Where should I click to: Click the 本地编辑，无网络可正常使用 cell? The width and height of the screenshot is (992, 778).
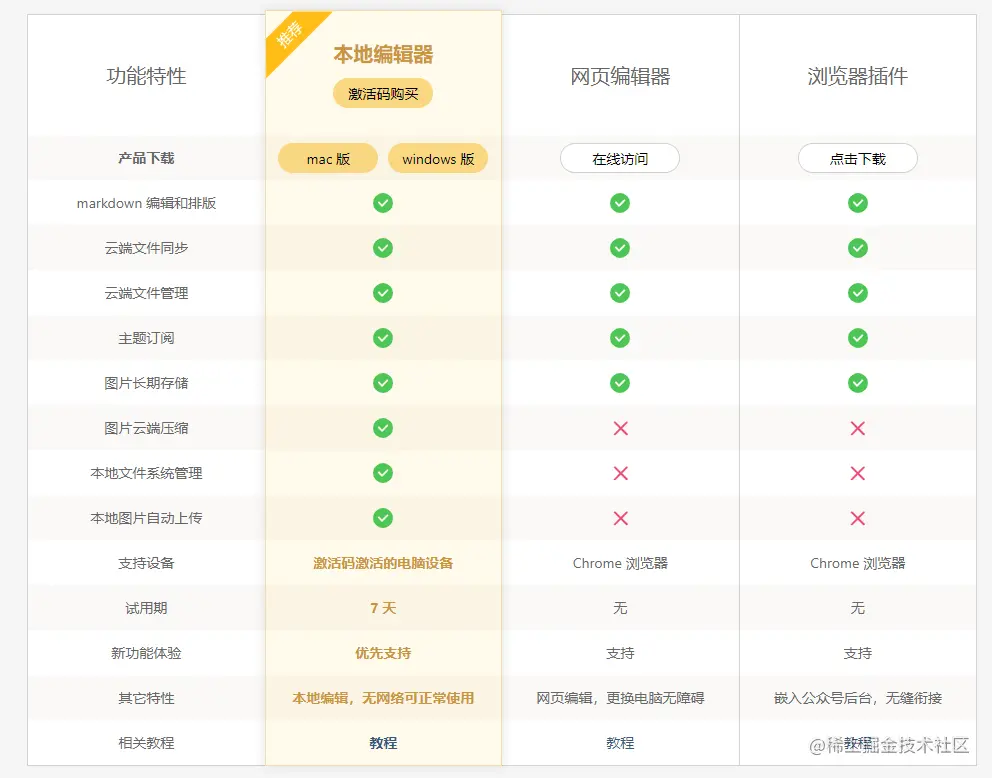(383, 698)
